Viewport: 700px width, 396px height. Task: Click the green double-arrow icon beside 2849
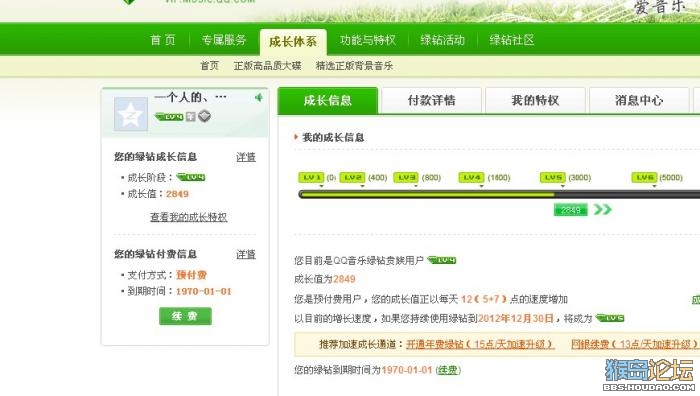(602, 209)
